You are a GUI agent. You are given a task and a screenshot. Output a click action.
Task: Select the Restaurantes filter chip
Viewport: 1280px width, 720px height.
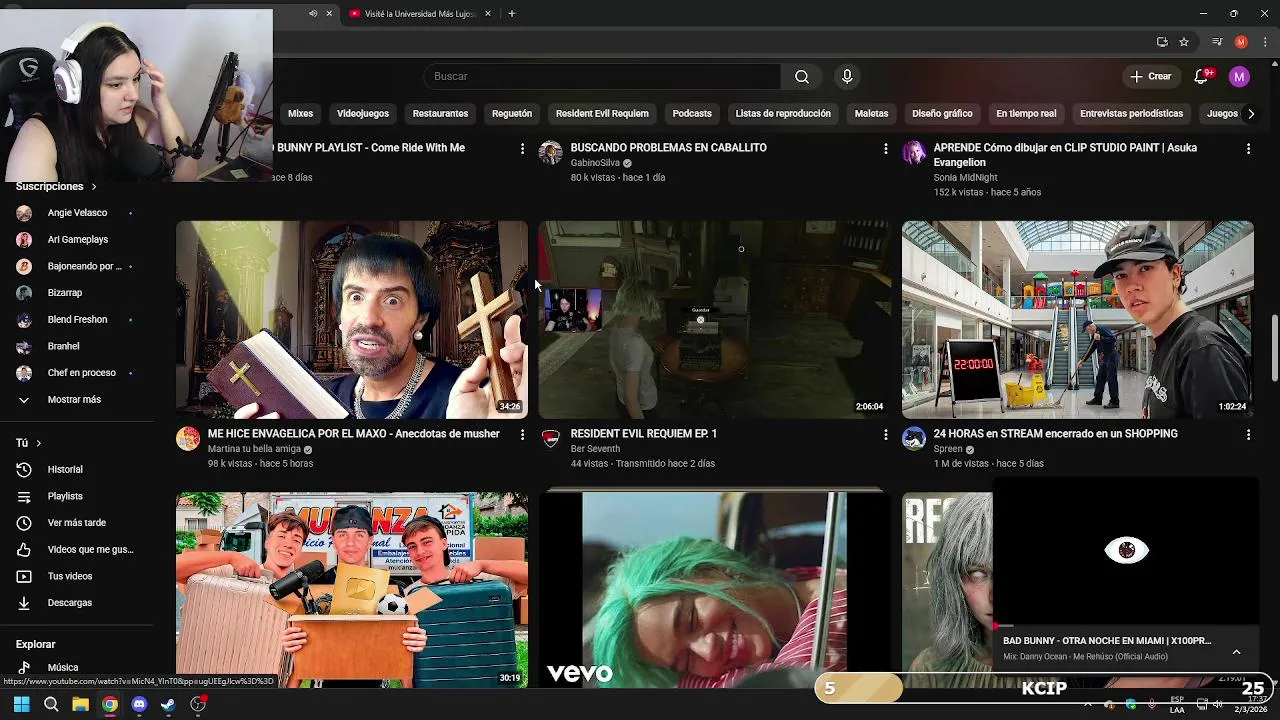pyautogui.click(x=440, y=114)
